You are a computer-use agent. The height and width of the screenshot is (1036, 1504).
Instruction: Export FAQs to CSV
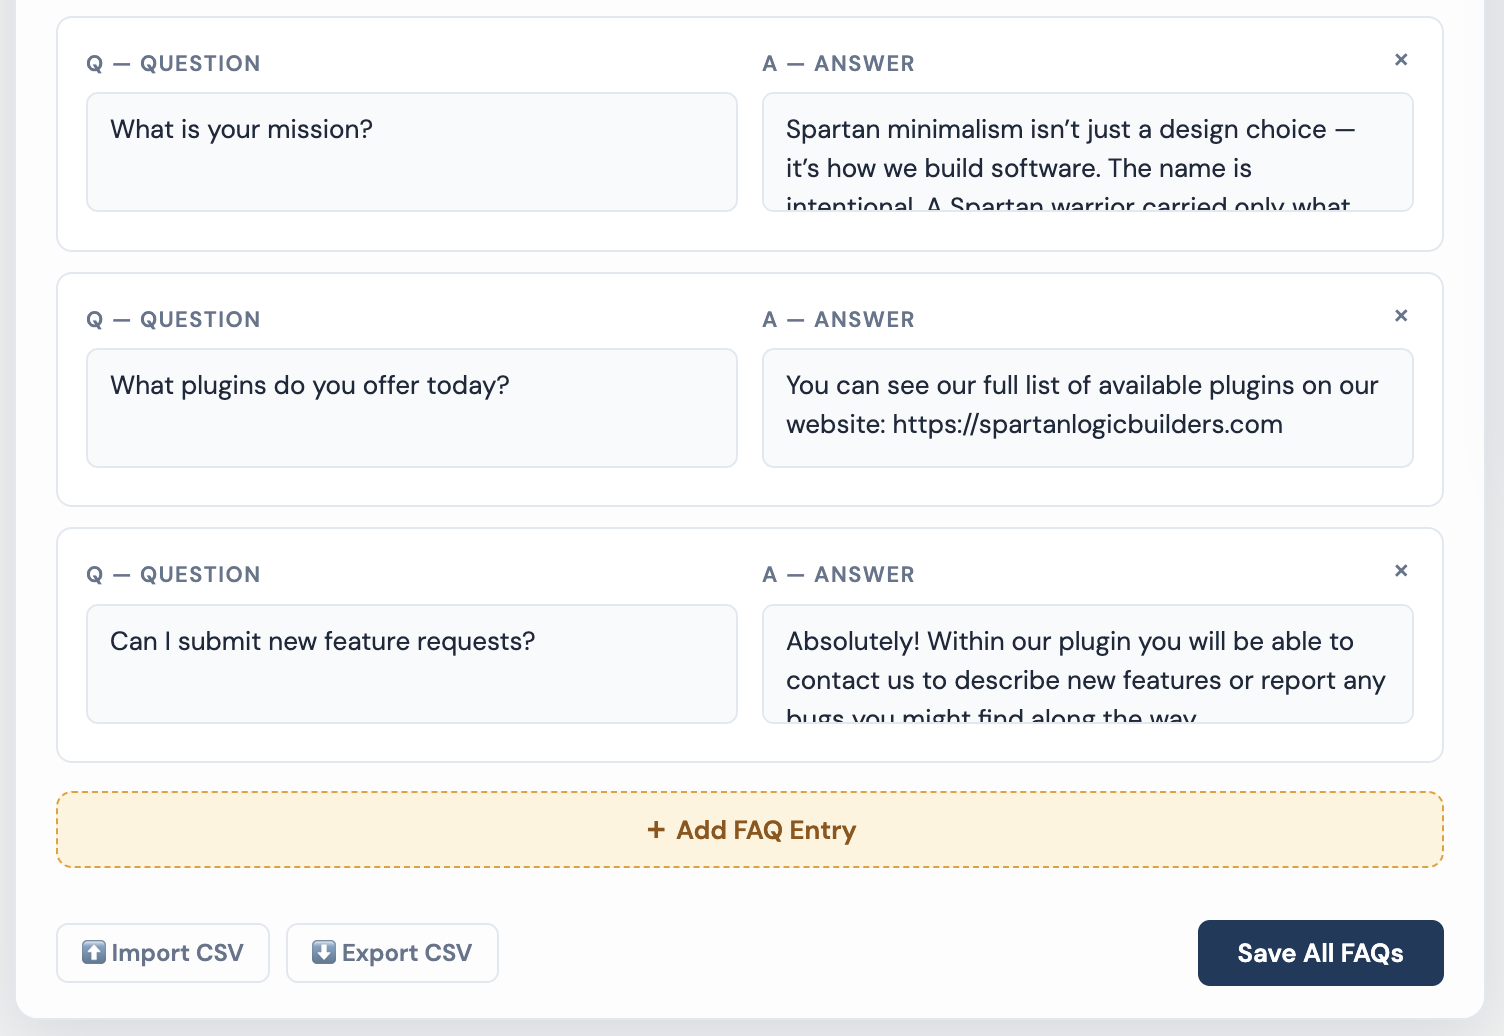[x=392, y=953]
